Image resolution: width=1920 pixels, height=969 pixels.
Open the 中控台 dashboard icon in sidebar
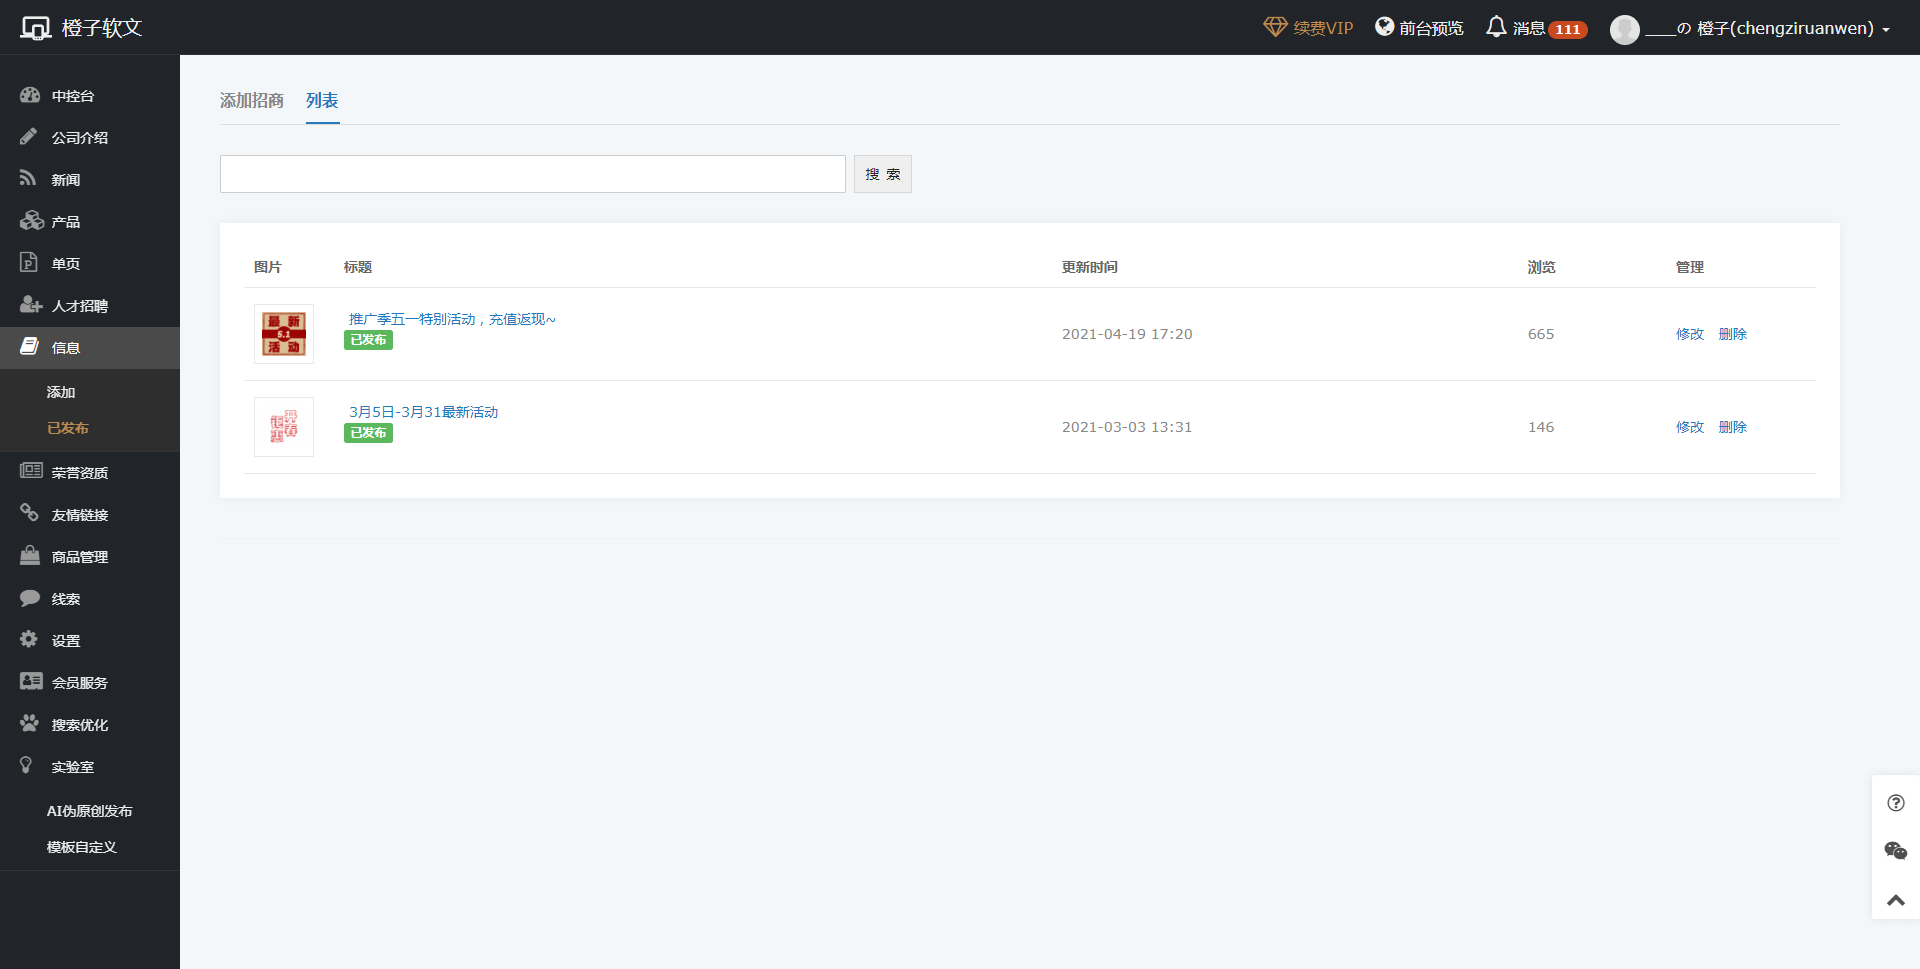click(x=30, y=95)
